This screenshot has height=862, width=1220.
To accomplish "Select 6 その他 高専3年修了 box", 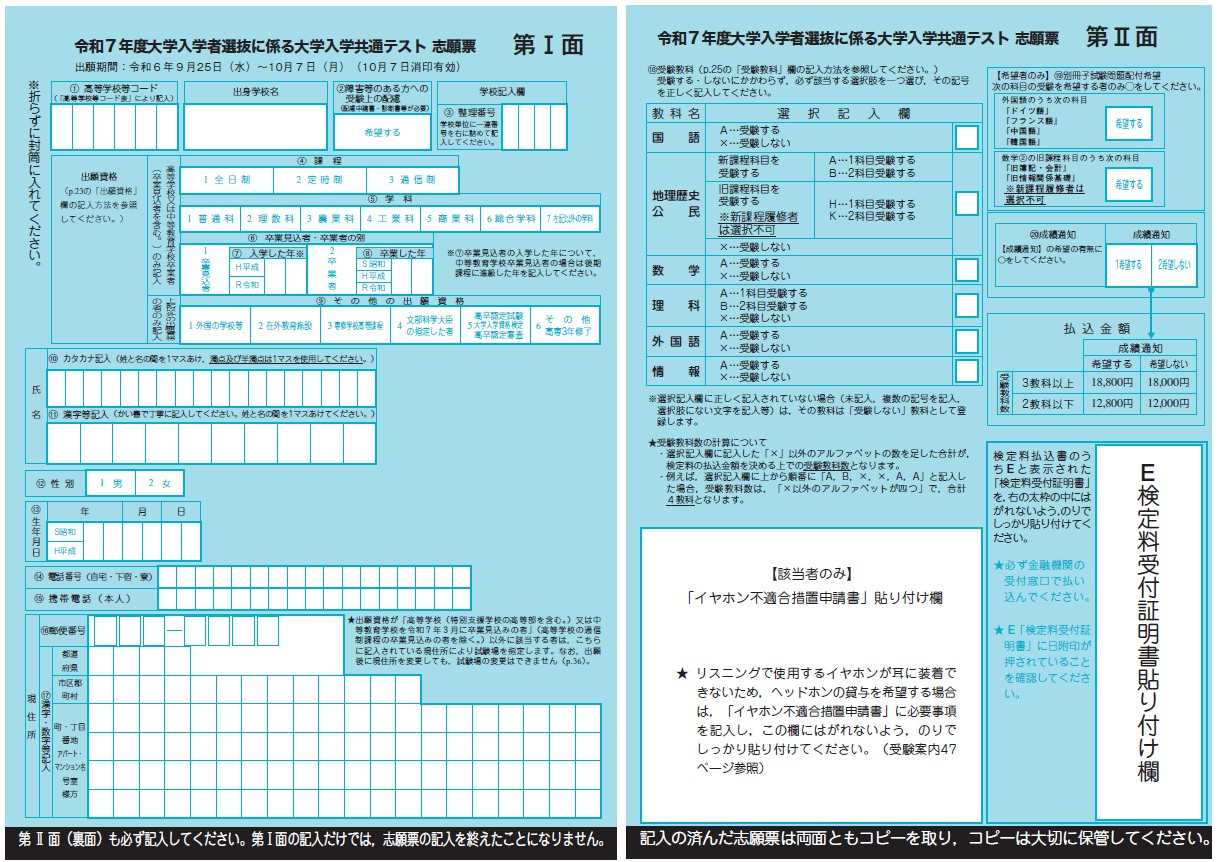I will (x=566, y=326).
